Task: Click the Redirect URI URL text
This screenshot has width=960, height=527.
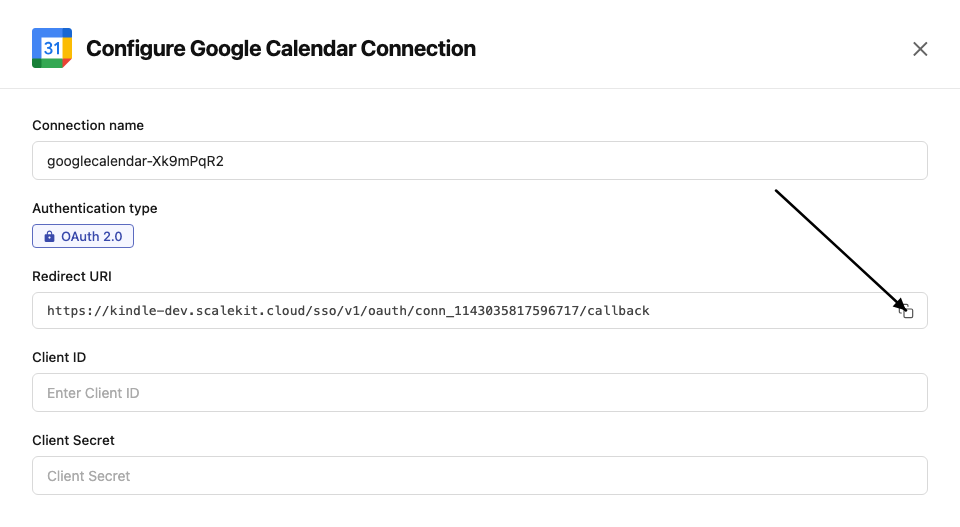Action: 348,311
